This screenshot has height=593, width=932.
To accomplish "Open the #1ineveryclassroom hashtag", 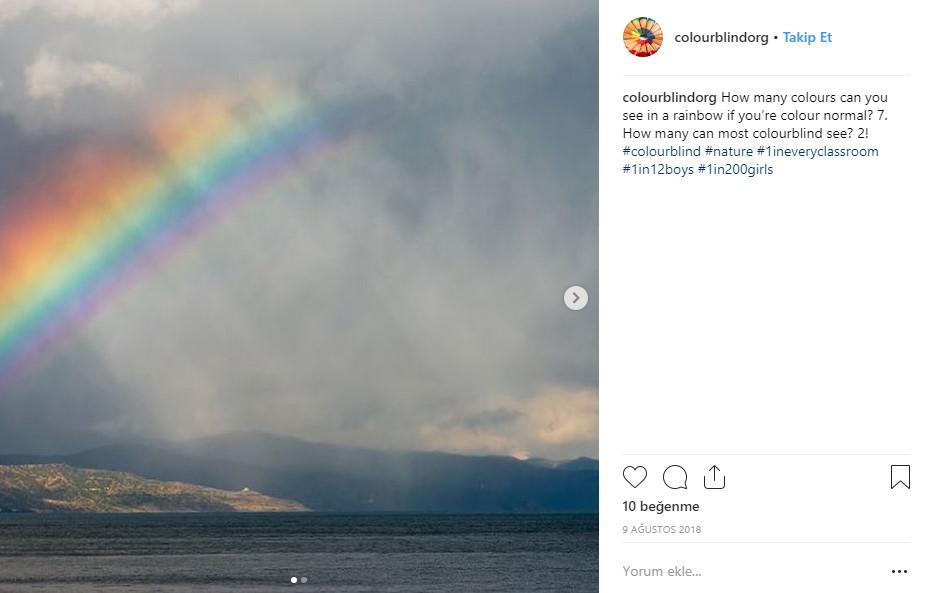I will 817,152.
